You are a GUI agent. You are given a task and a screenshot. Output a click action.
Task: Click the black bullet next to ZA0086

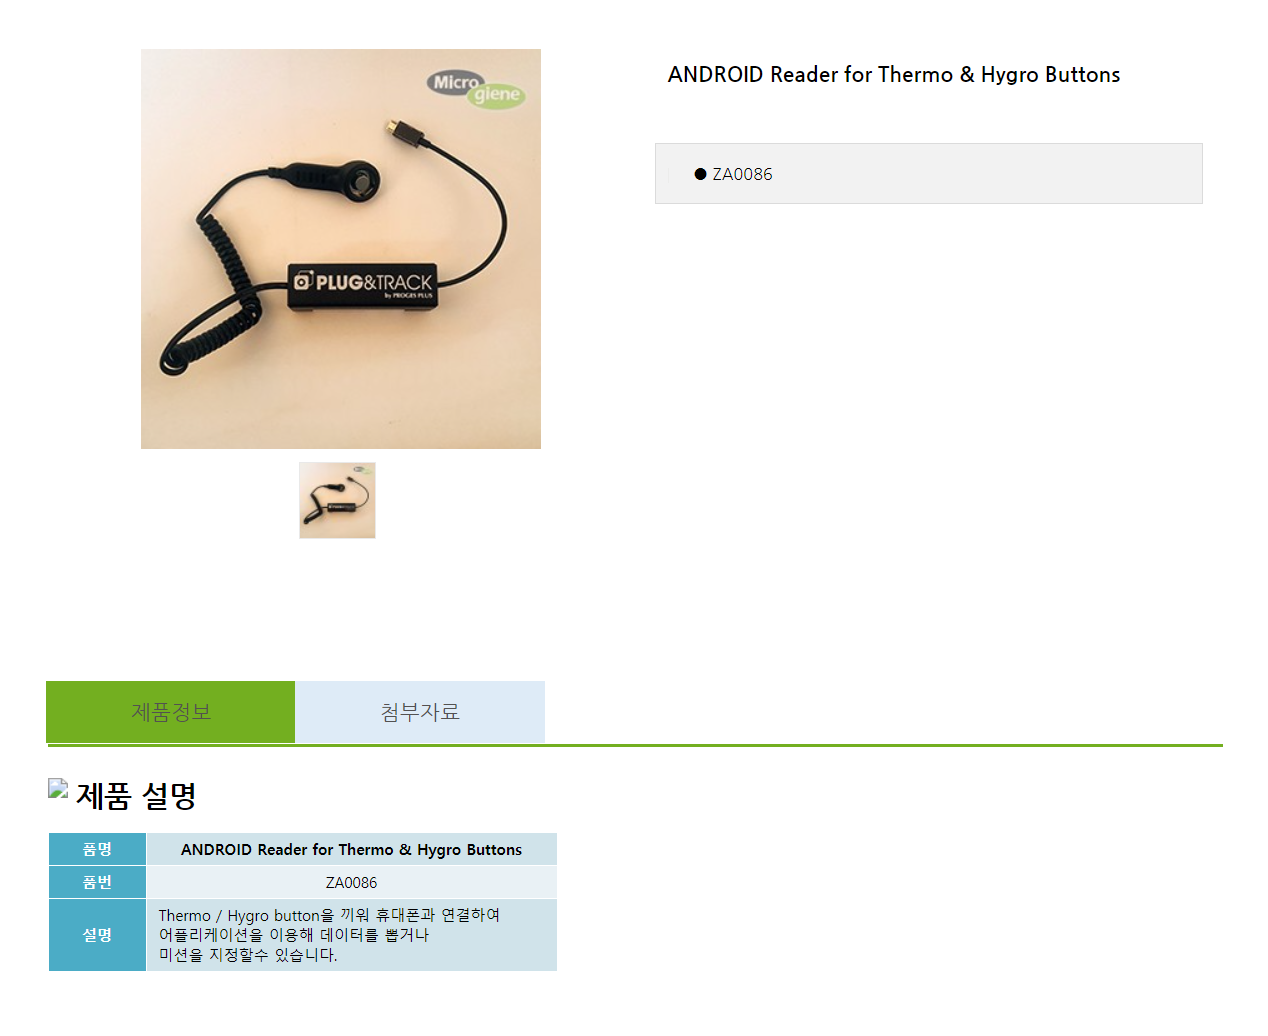pos(700,174)
